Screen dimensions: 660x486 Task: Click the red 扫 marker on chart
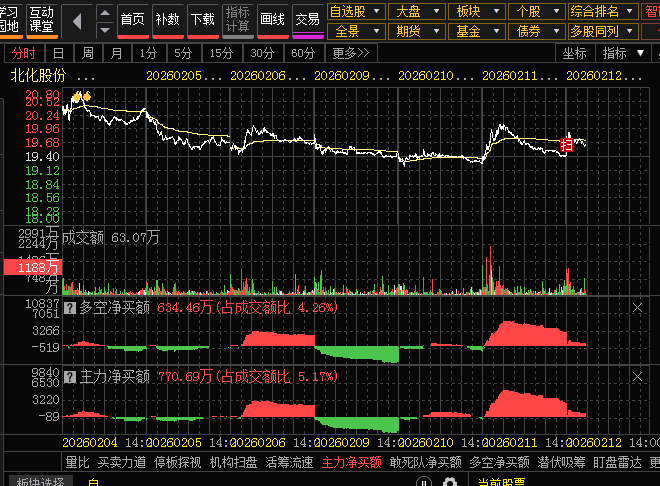567,146
